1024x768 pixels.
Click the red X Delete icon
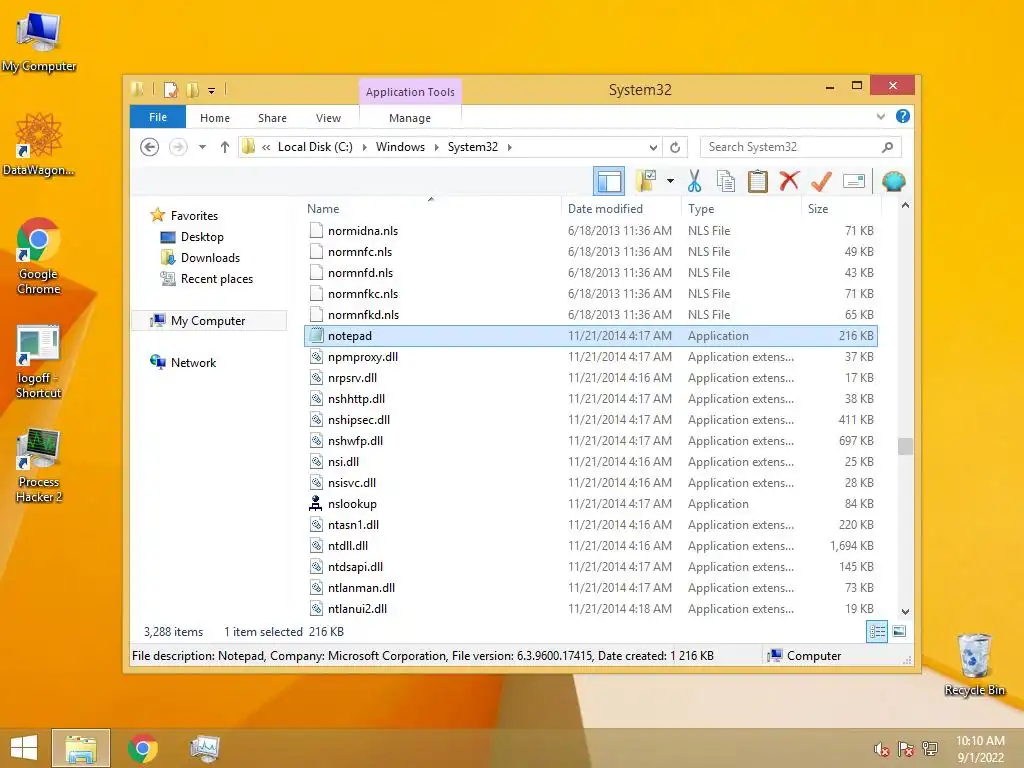click(x=789, y=180)
